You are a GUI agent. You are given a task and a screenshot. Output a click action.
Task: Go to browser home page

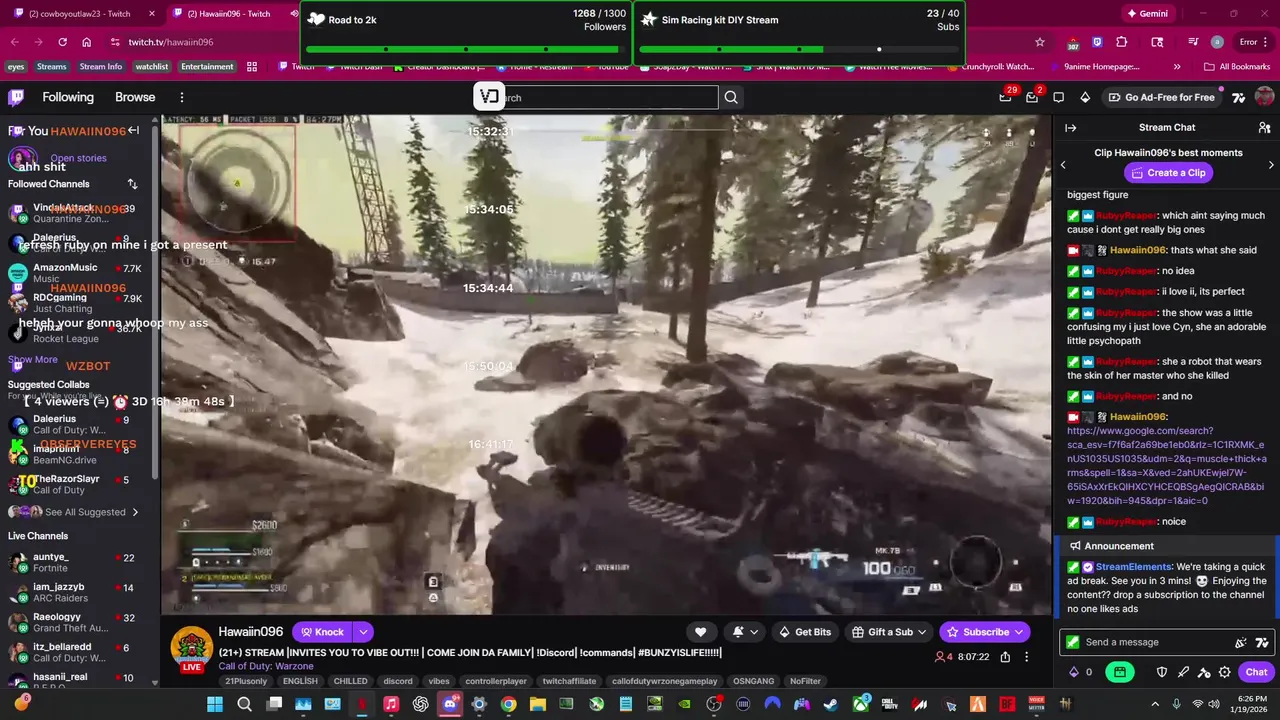(x=87, y=42)
